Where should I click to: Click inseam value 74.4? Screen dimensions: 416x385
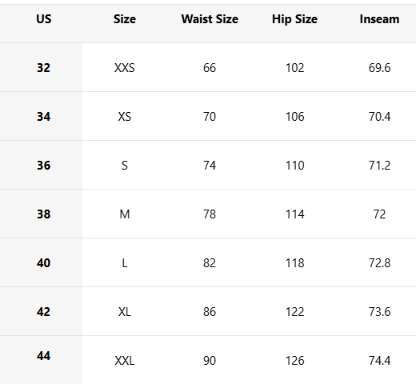click(x=379, y=361)
